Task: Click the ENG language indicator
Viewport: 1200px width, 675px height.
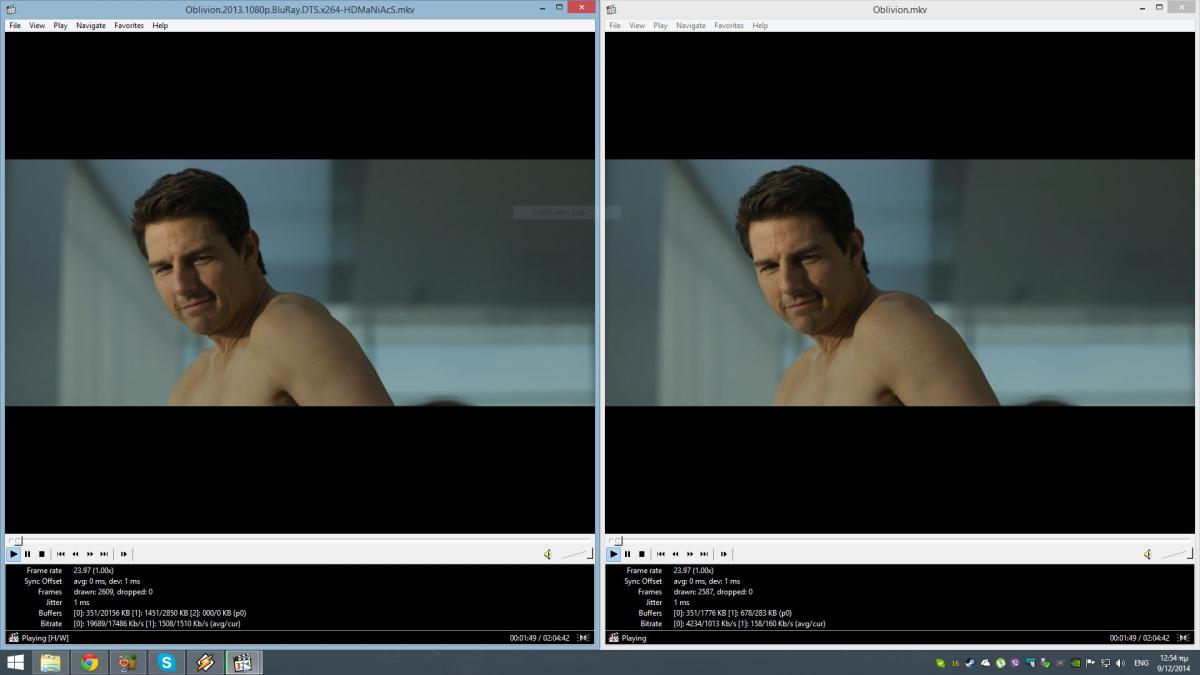Action: [x=1140, y=663]
